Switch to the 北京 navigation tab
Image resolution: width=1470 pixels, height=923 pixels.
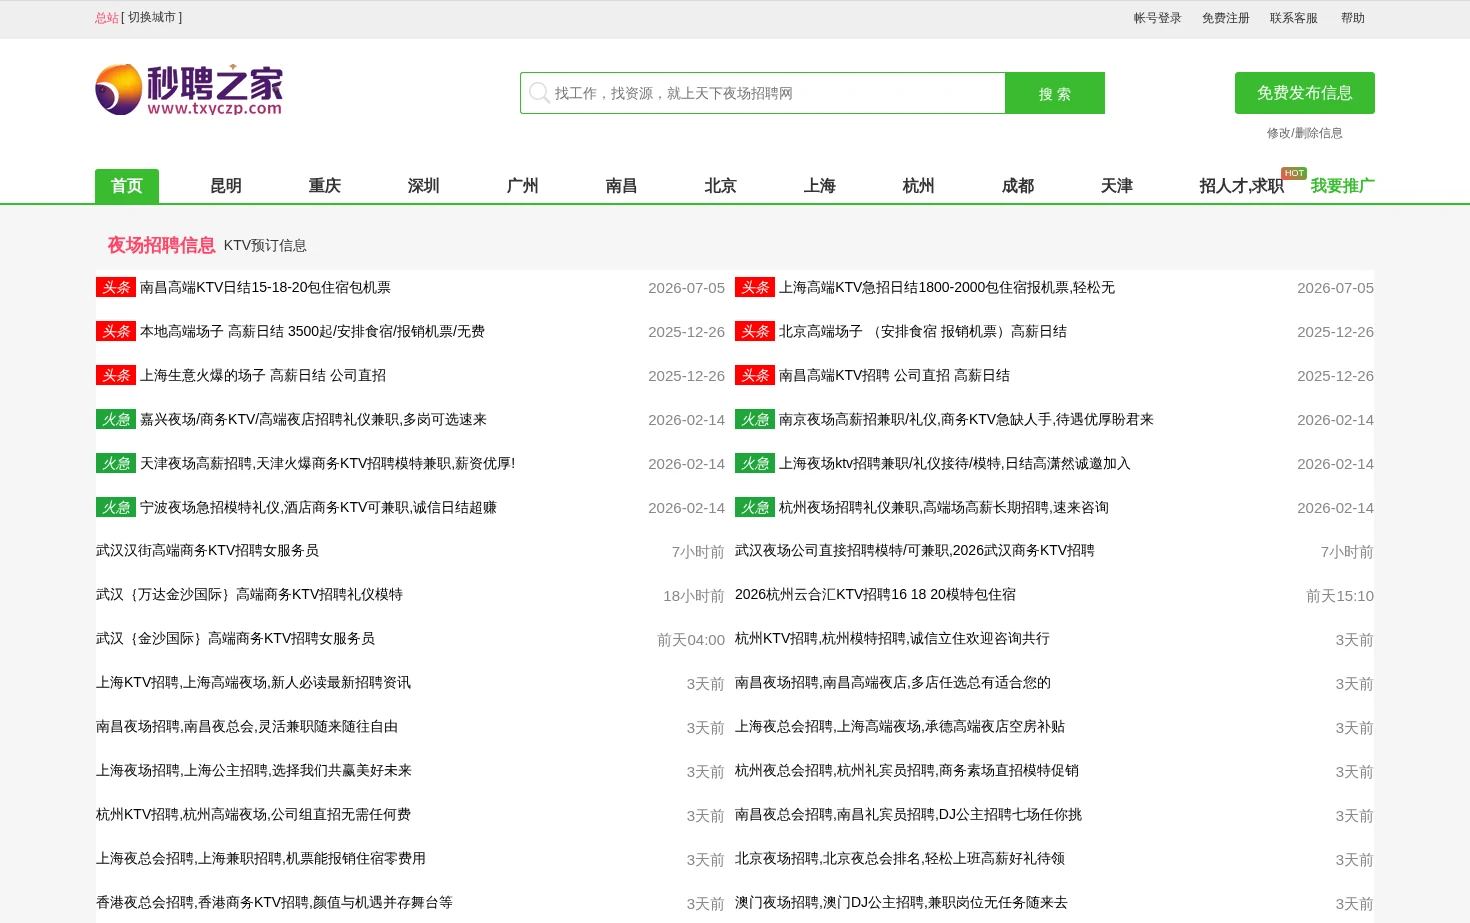(x=721, y=186)
